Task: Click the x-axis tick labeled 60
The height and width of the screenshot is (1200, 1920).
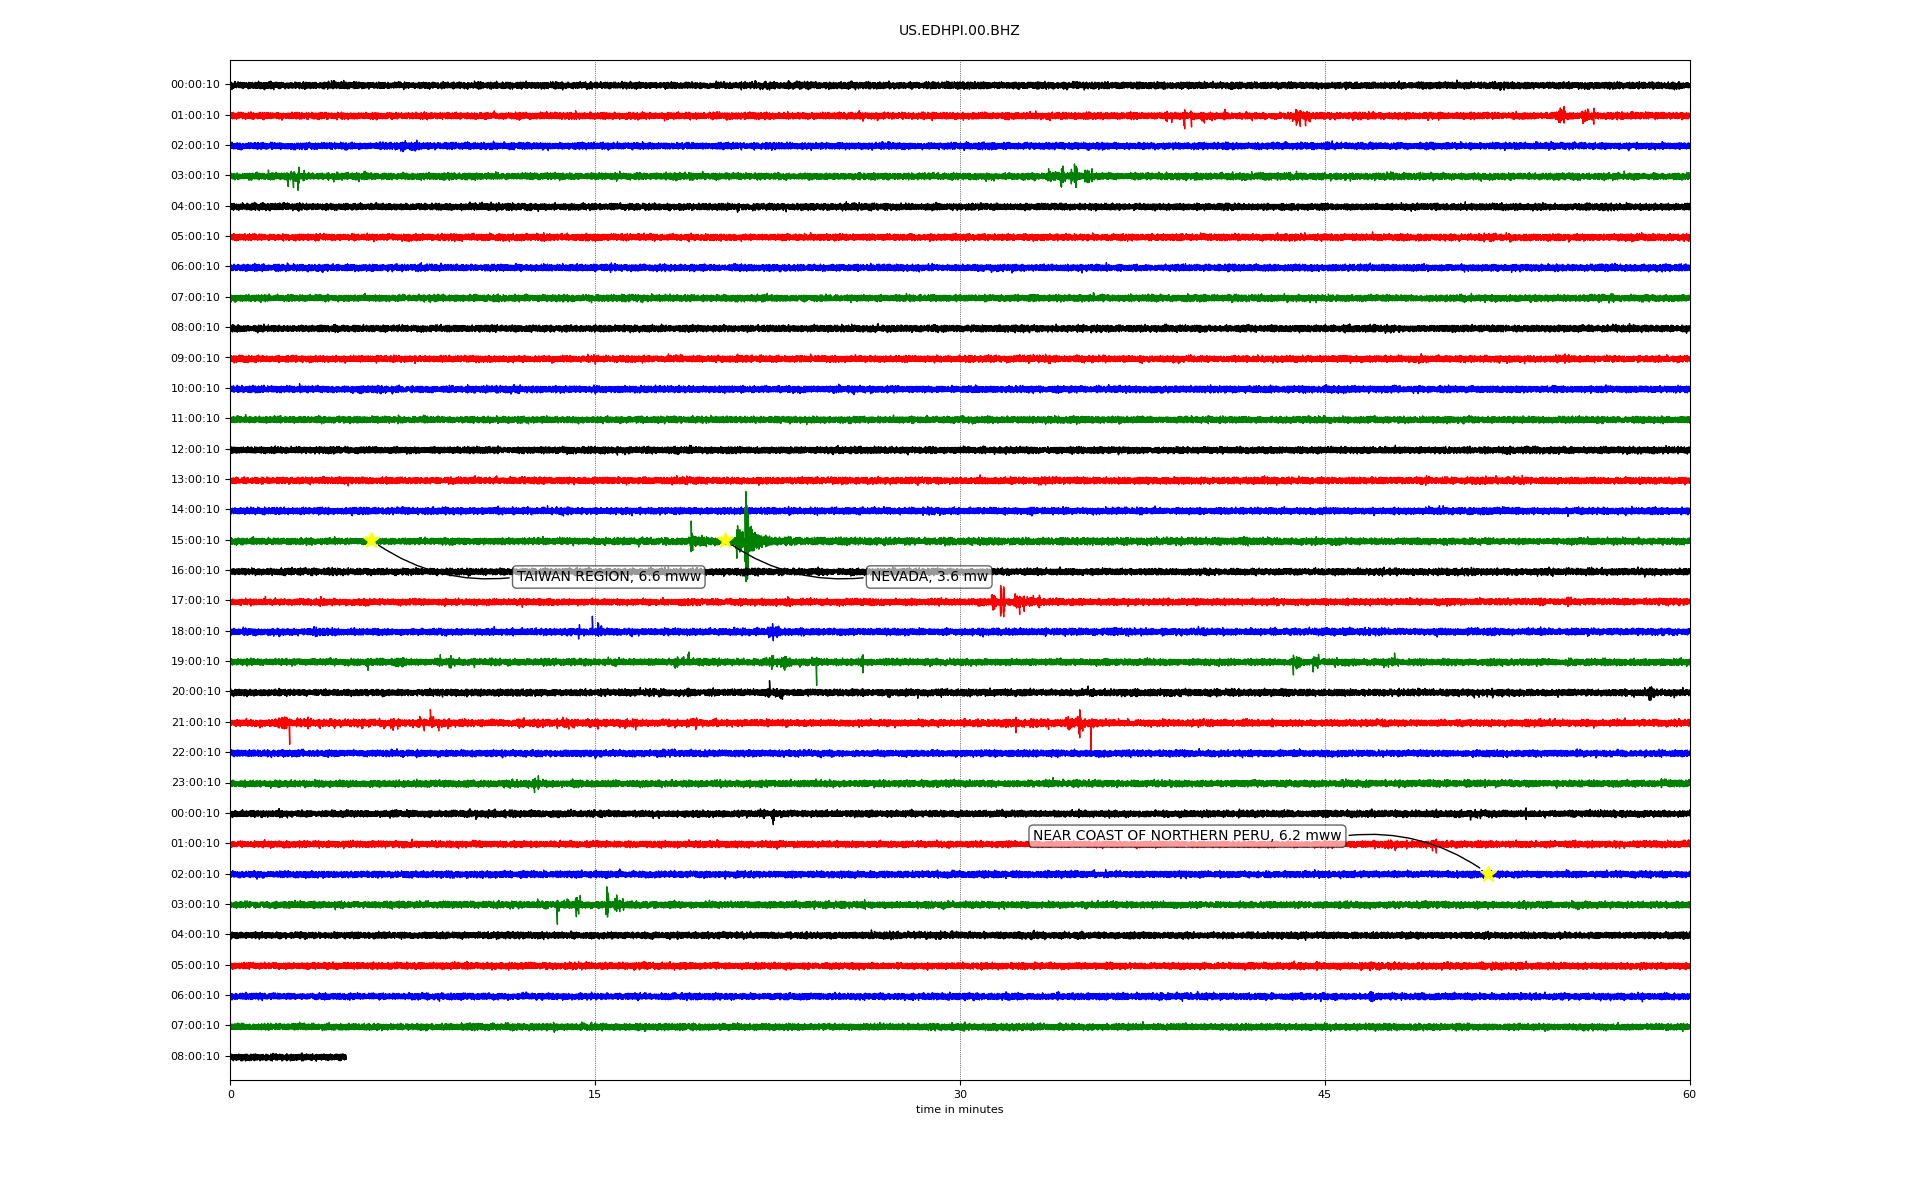Action: [1689, 1094]
